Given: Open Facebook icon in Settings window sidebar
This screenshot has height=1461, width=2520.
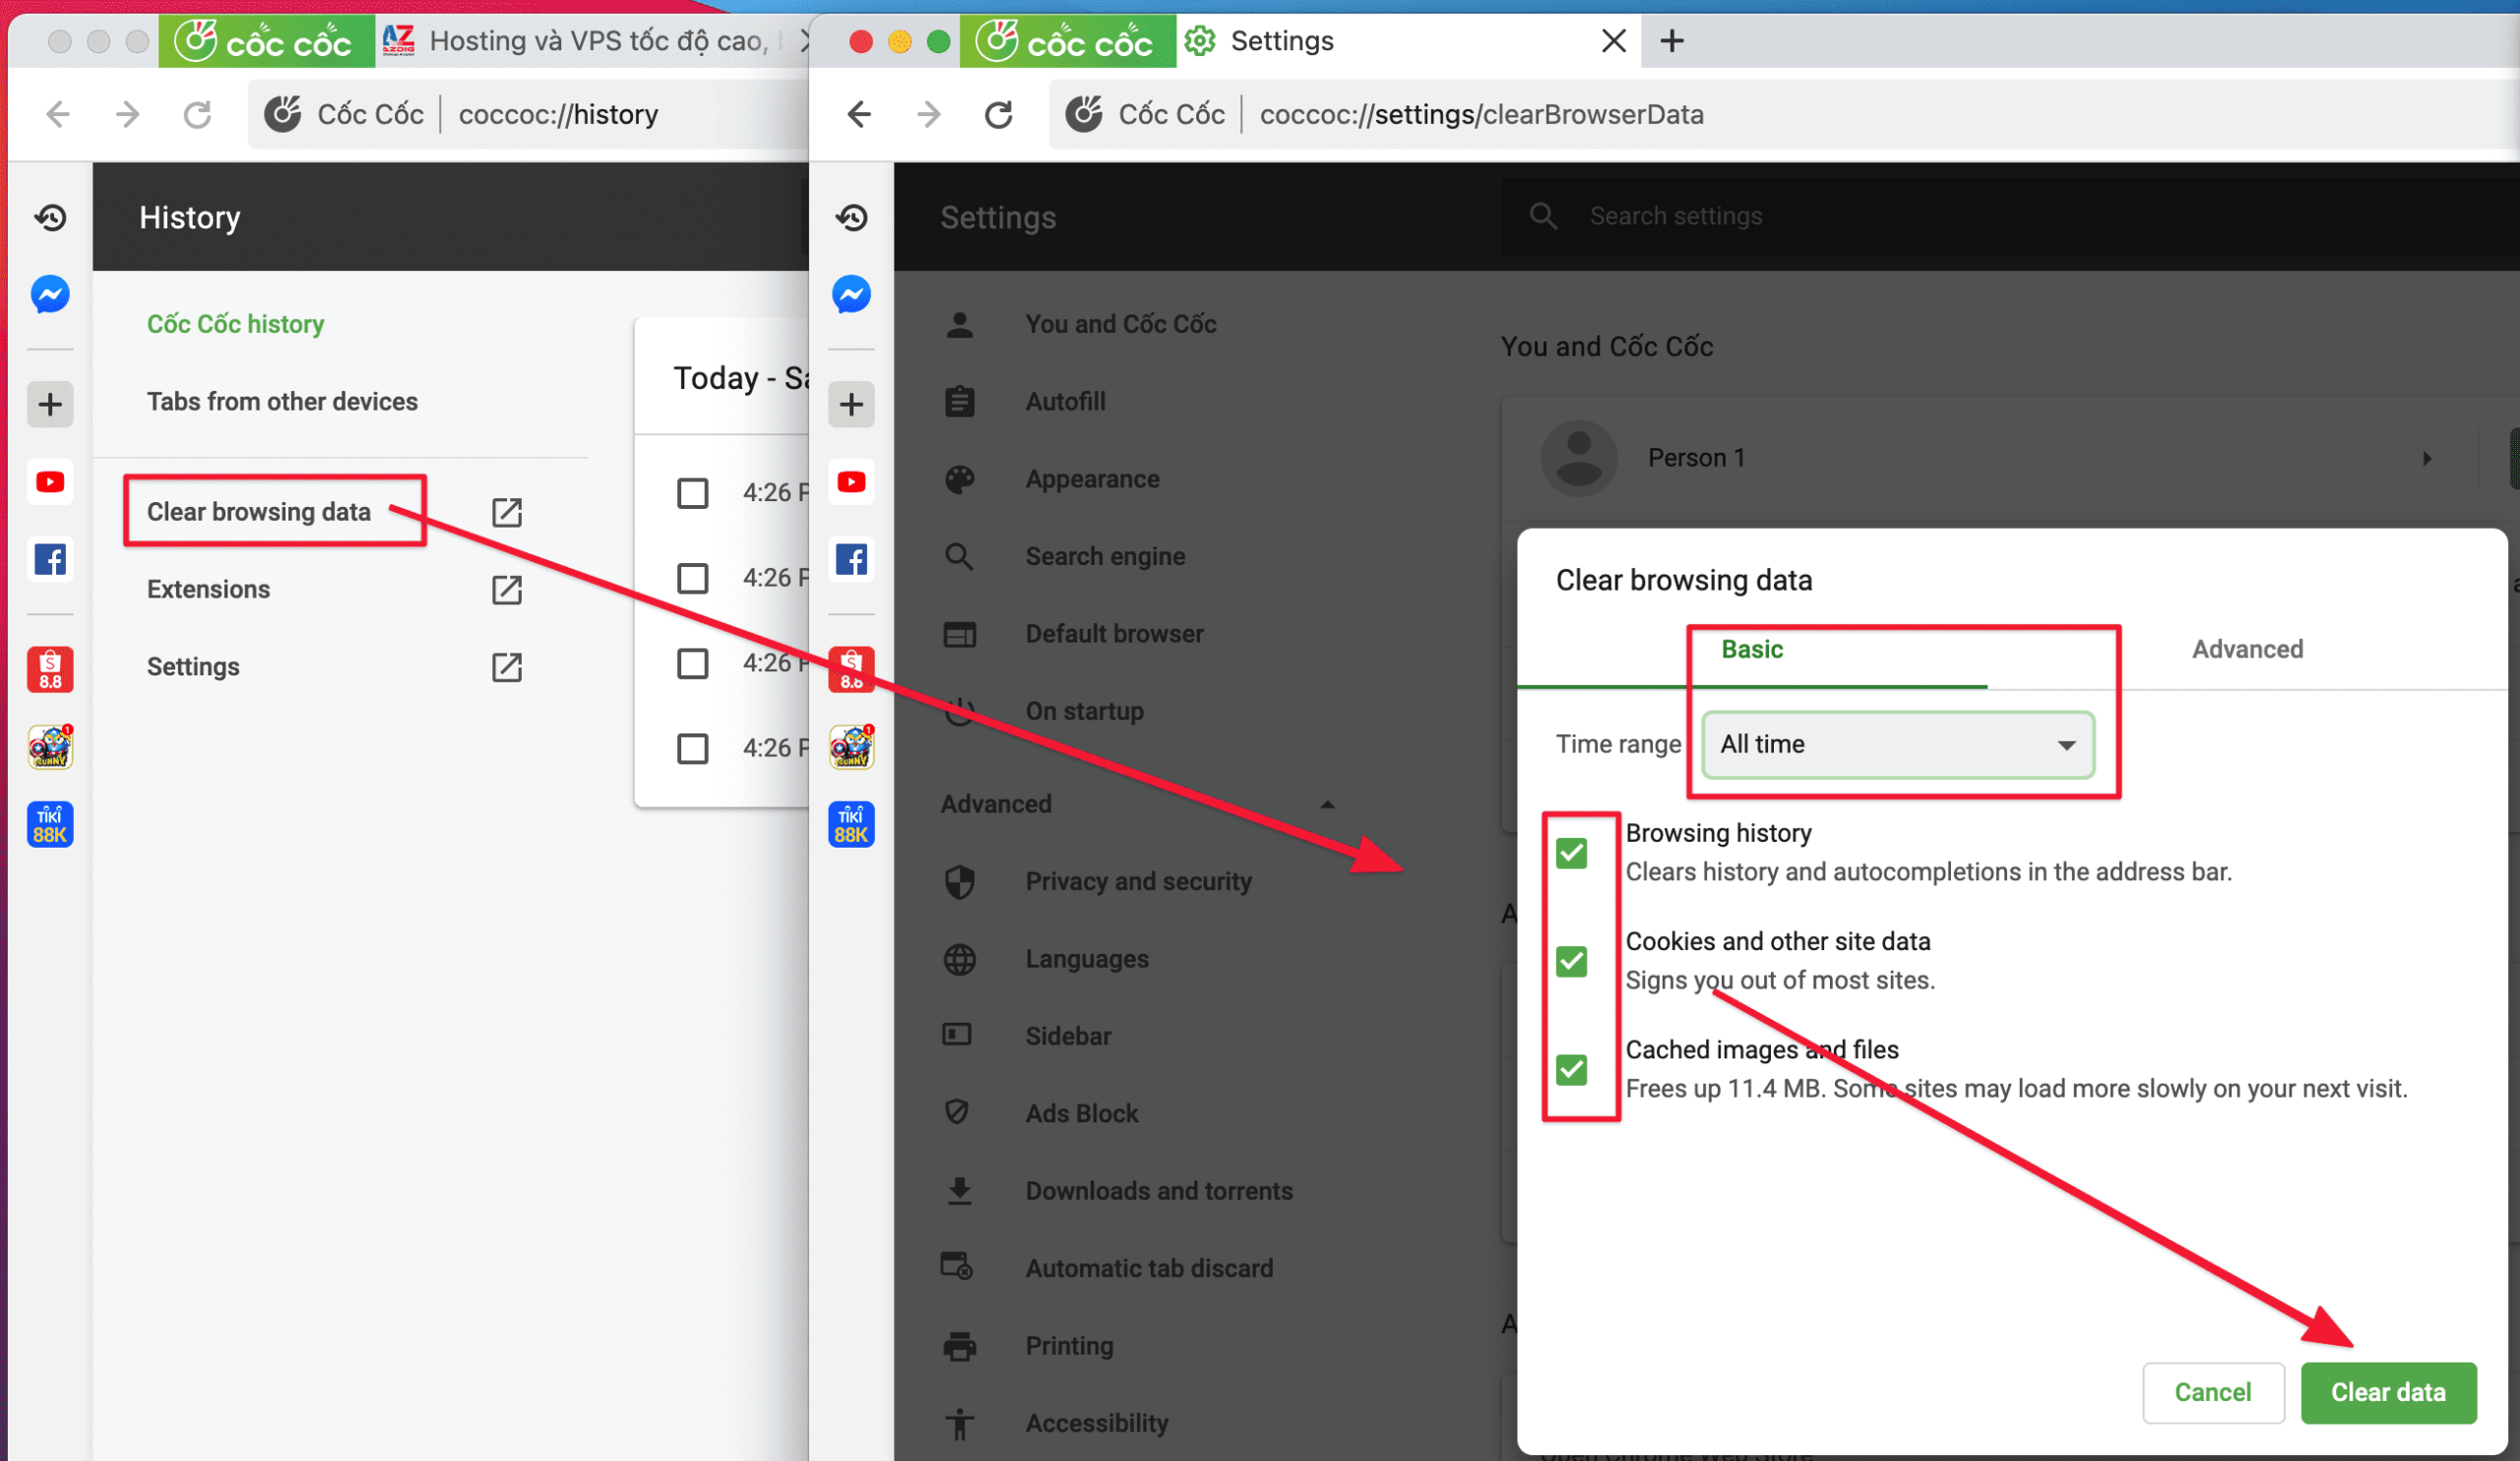Looking at the screenshot, I should pyautogui.click(x=851, y=559).
